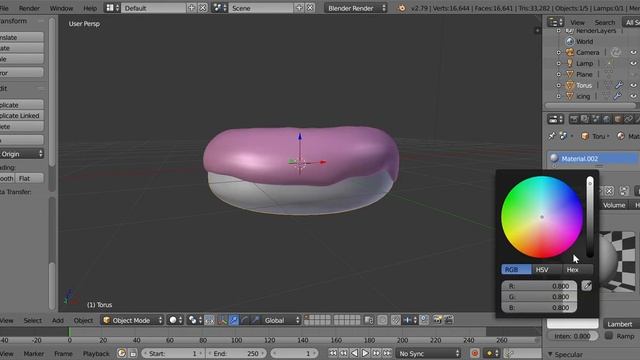The image size is (640, 360).
Task: Click the screen layout browse icon next to Default
Action: point(112,8)
